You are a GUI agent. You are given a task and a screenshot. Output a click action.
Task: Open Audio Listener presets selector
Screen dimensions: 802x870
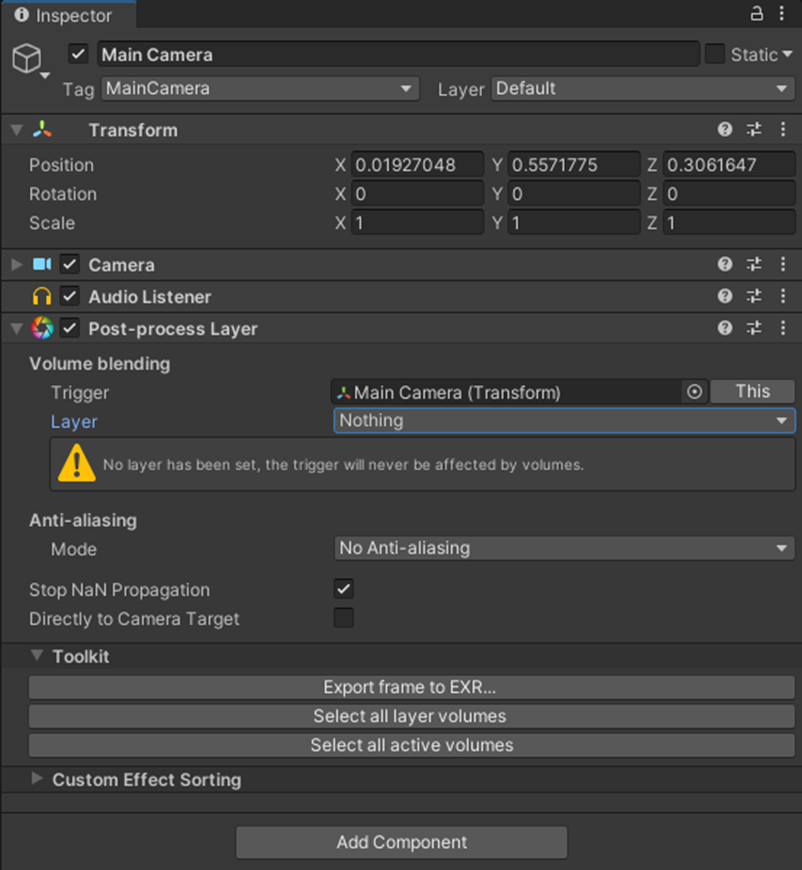[754, 296]
